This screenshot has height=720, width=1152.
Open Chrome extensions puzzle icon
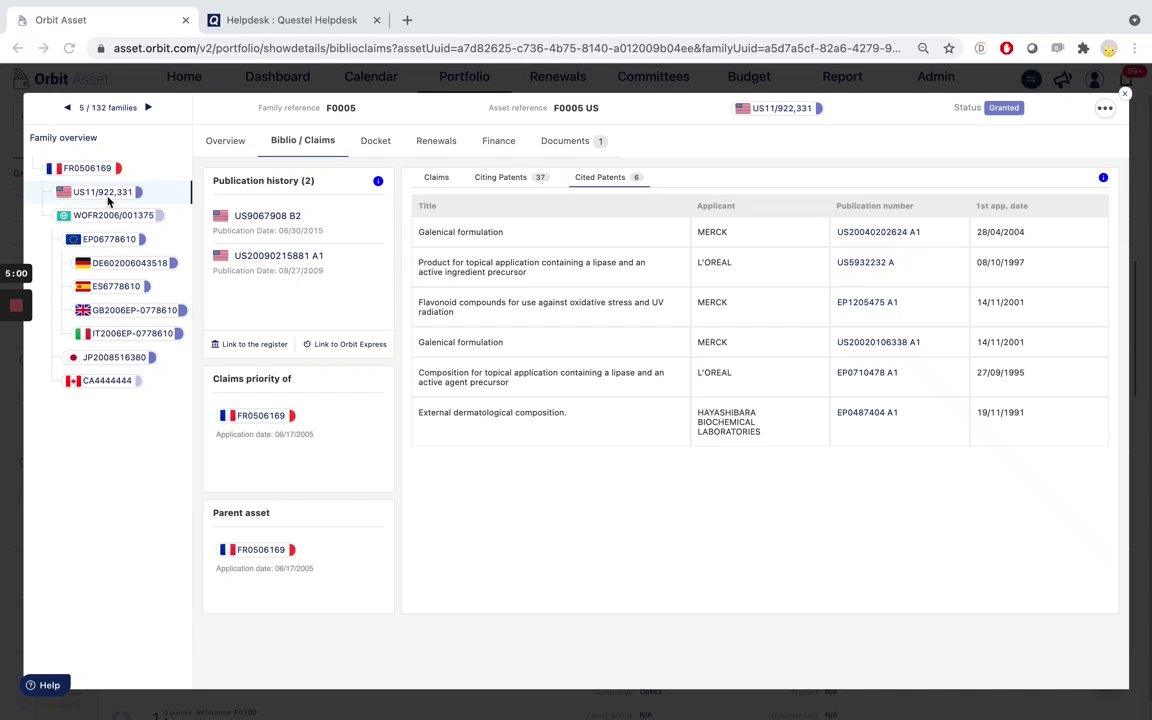1083,48
